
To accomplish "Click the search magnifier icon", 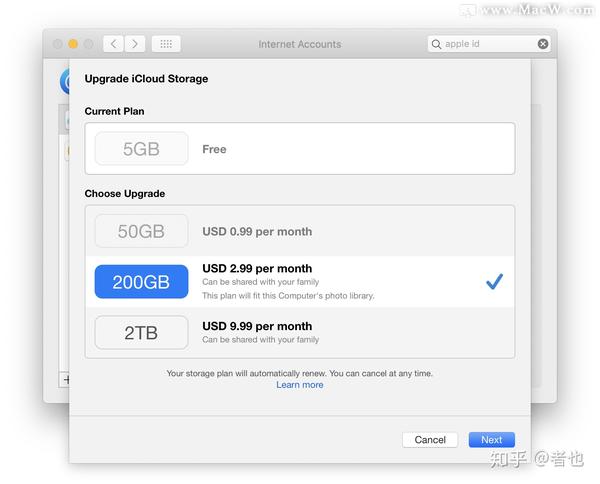I will pos(436,44).
